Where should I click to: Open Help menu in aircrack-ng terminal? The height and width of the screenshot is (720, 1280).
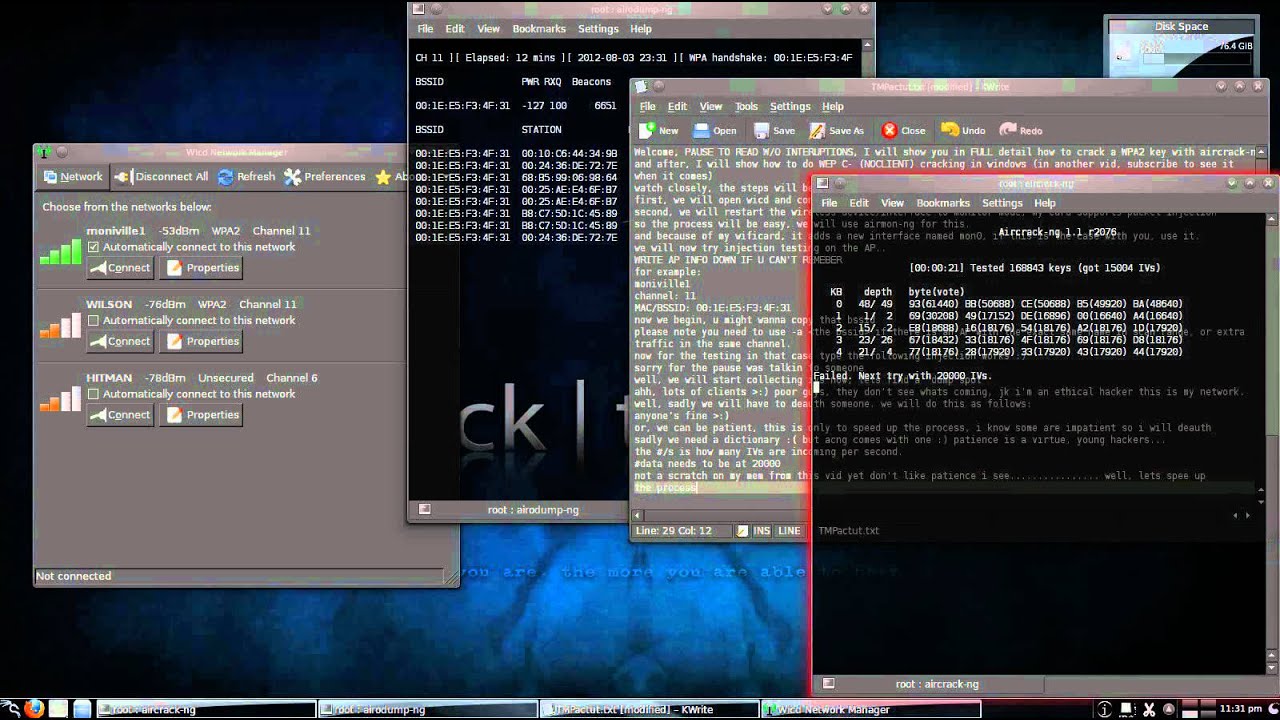(1045, 203)
